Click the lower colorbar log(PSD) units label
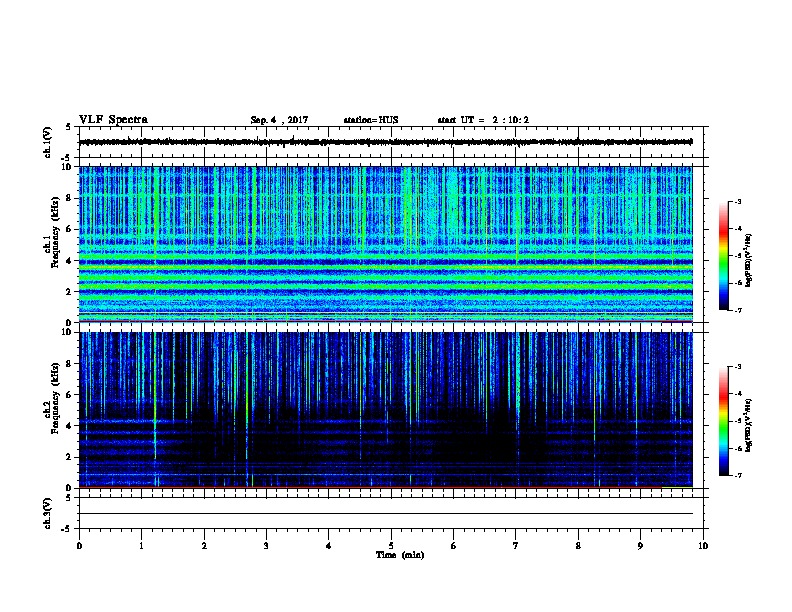Viewport: 792px width, 612px height. (749, 425)
